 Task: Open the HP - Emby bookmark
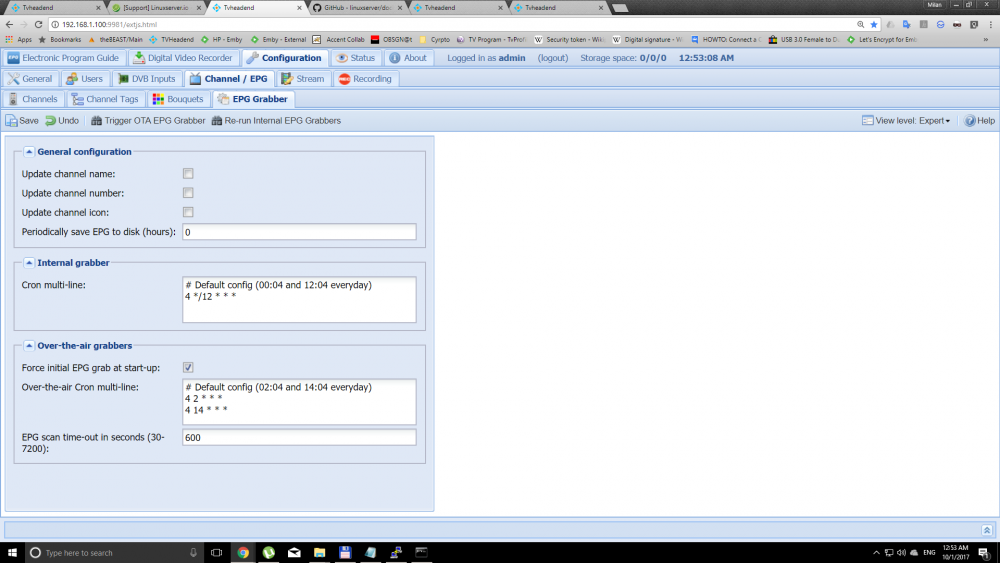(x=221, y=40)
